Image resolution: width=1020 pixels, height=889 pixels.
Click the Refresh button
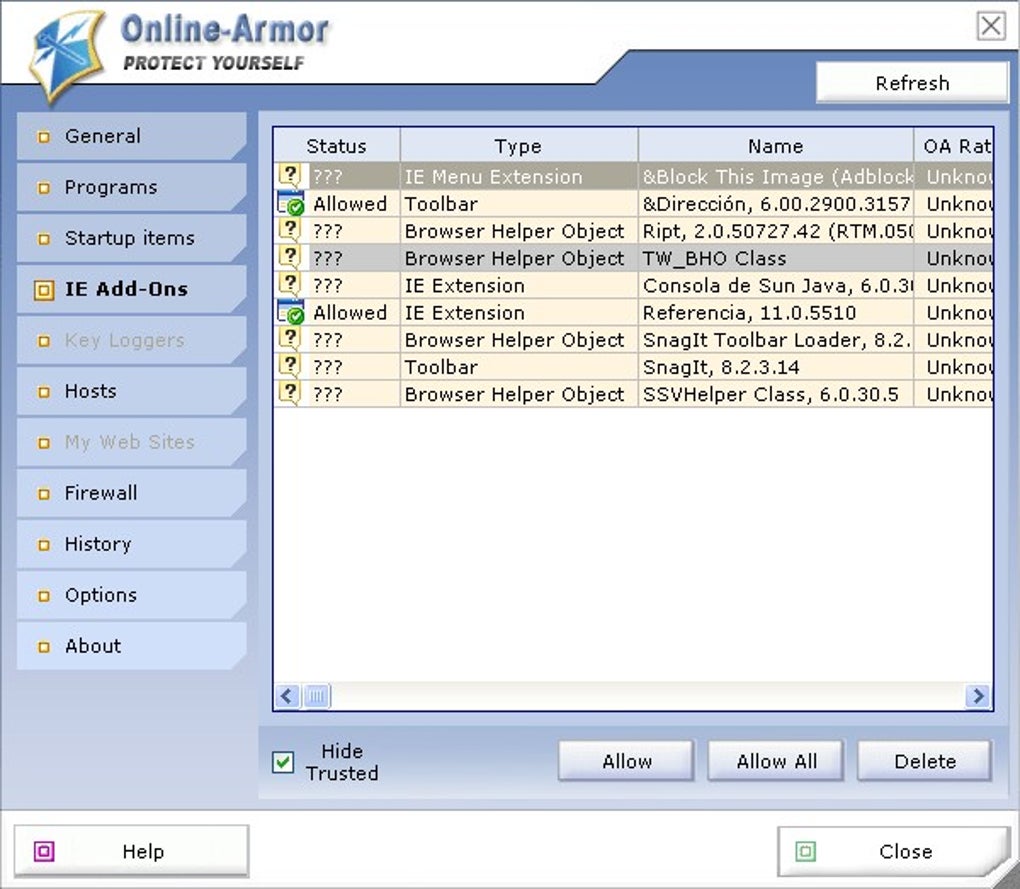[x=912, y=83]
